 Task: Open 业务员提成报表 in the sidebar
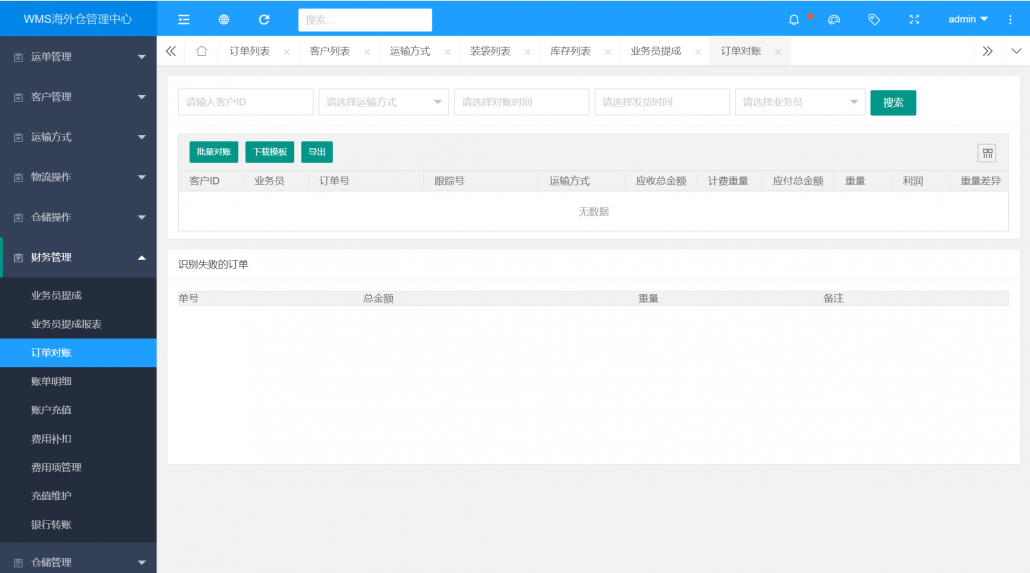[x=78, y=324]
